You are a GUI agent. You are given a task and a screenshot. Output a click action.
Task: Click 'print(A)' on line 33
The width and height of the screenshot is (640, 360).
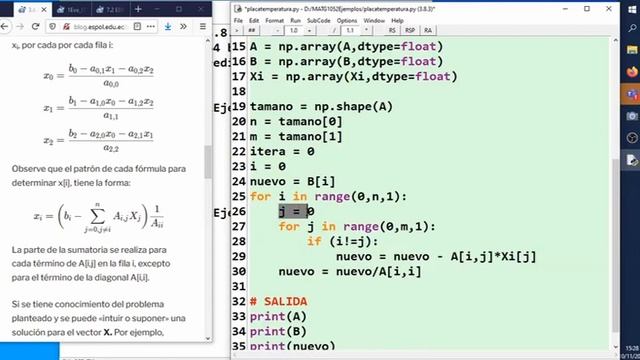[x=278, y=317]
